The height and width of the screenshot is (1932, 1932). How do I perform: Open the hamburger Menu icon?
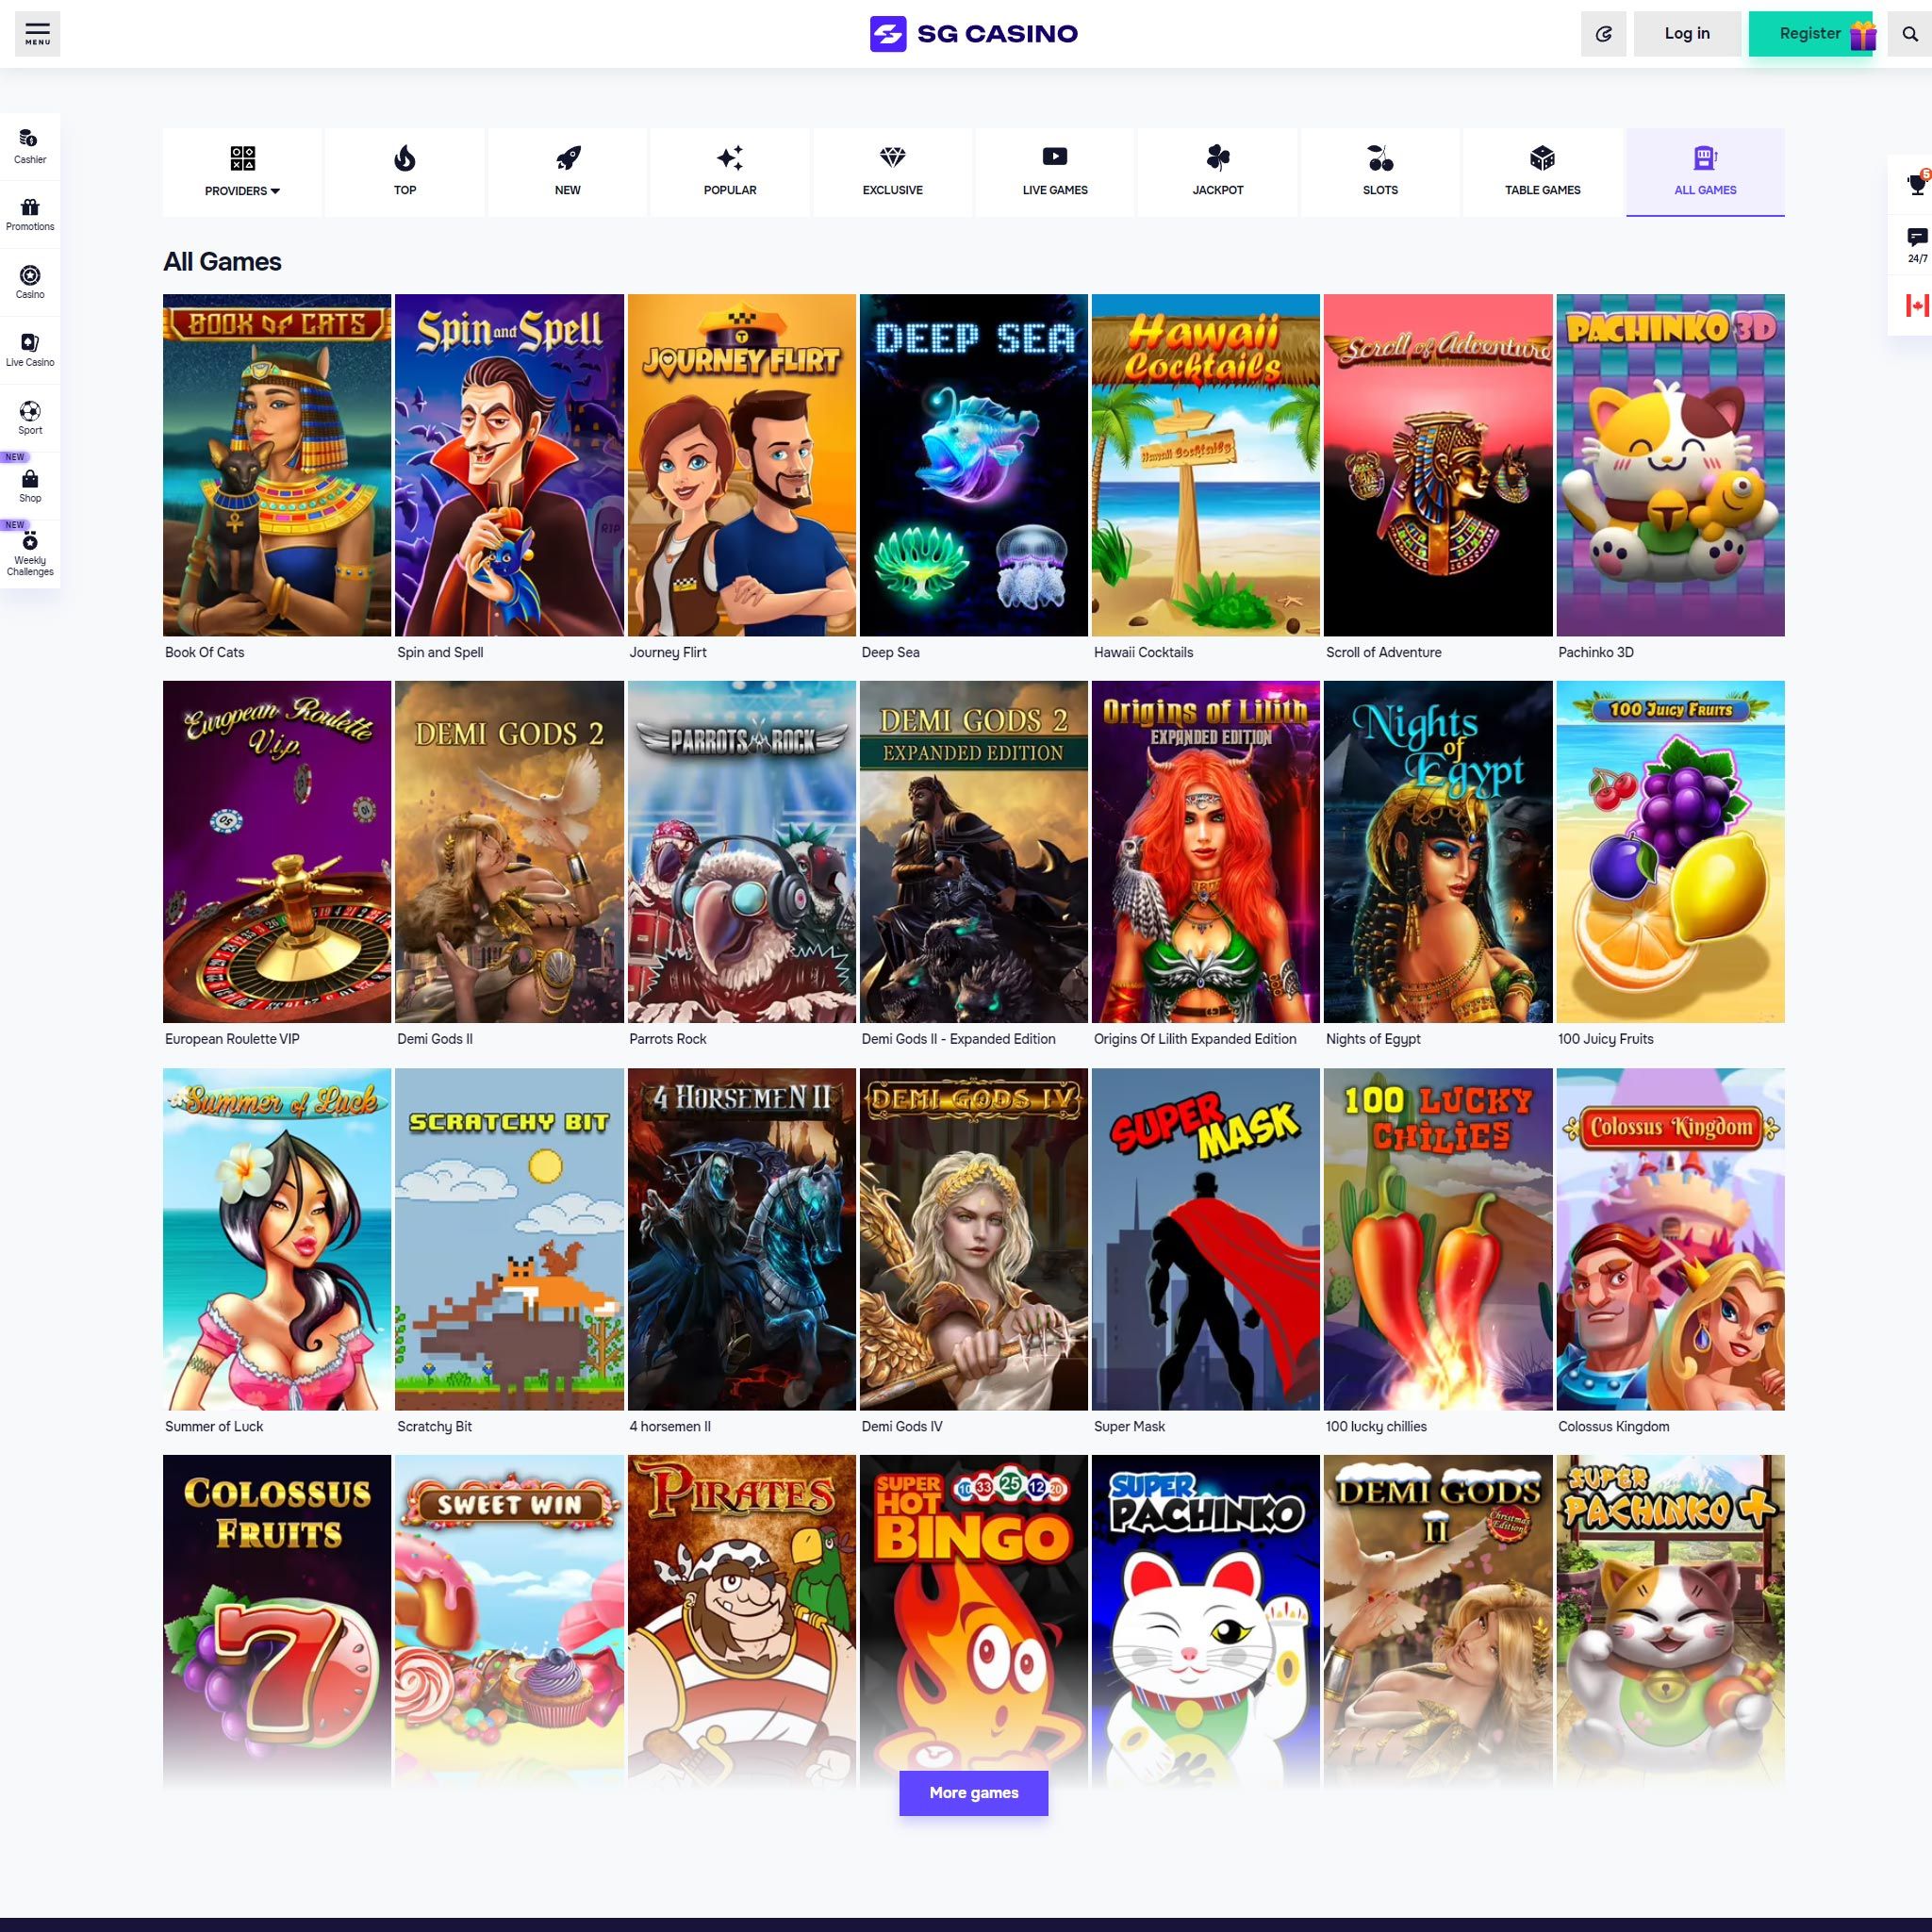(x=37, y=33)
